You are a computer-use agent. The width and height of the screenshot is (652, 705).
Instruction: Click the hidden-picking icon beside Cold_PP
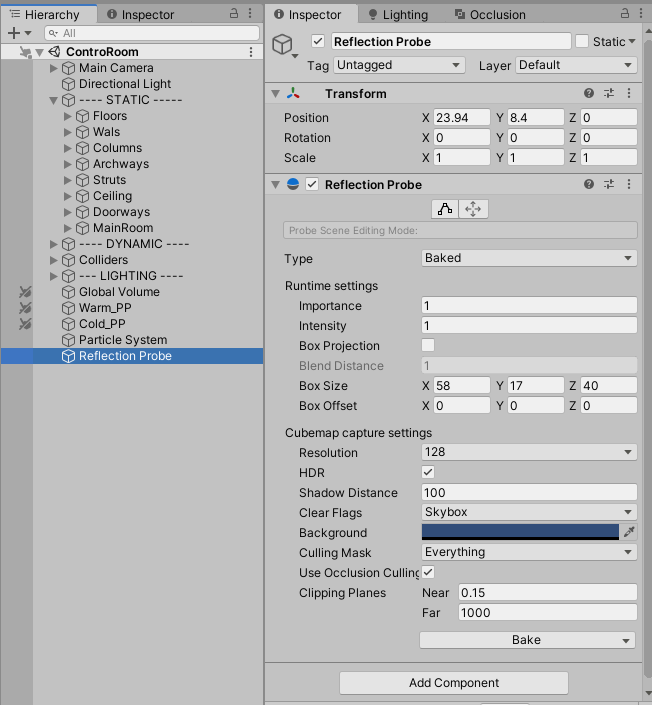click(x=25, y=324)
